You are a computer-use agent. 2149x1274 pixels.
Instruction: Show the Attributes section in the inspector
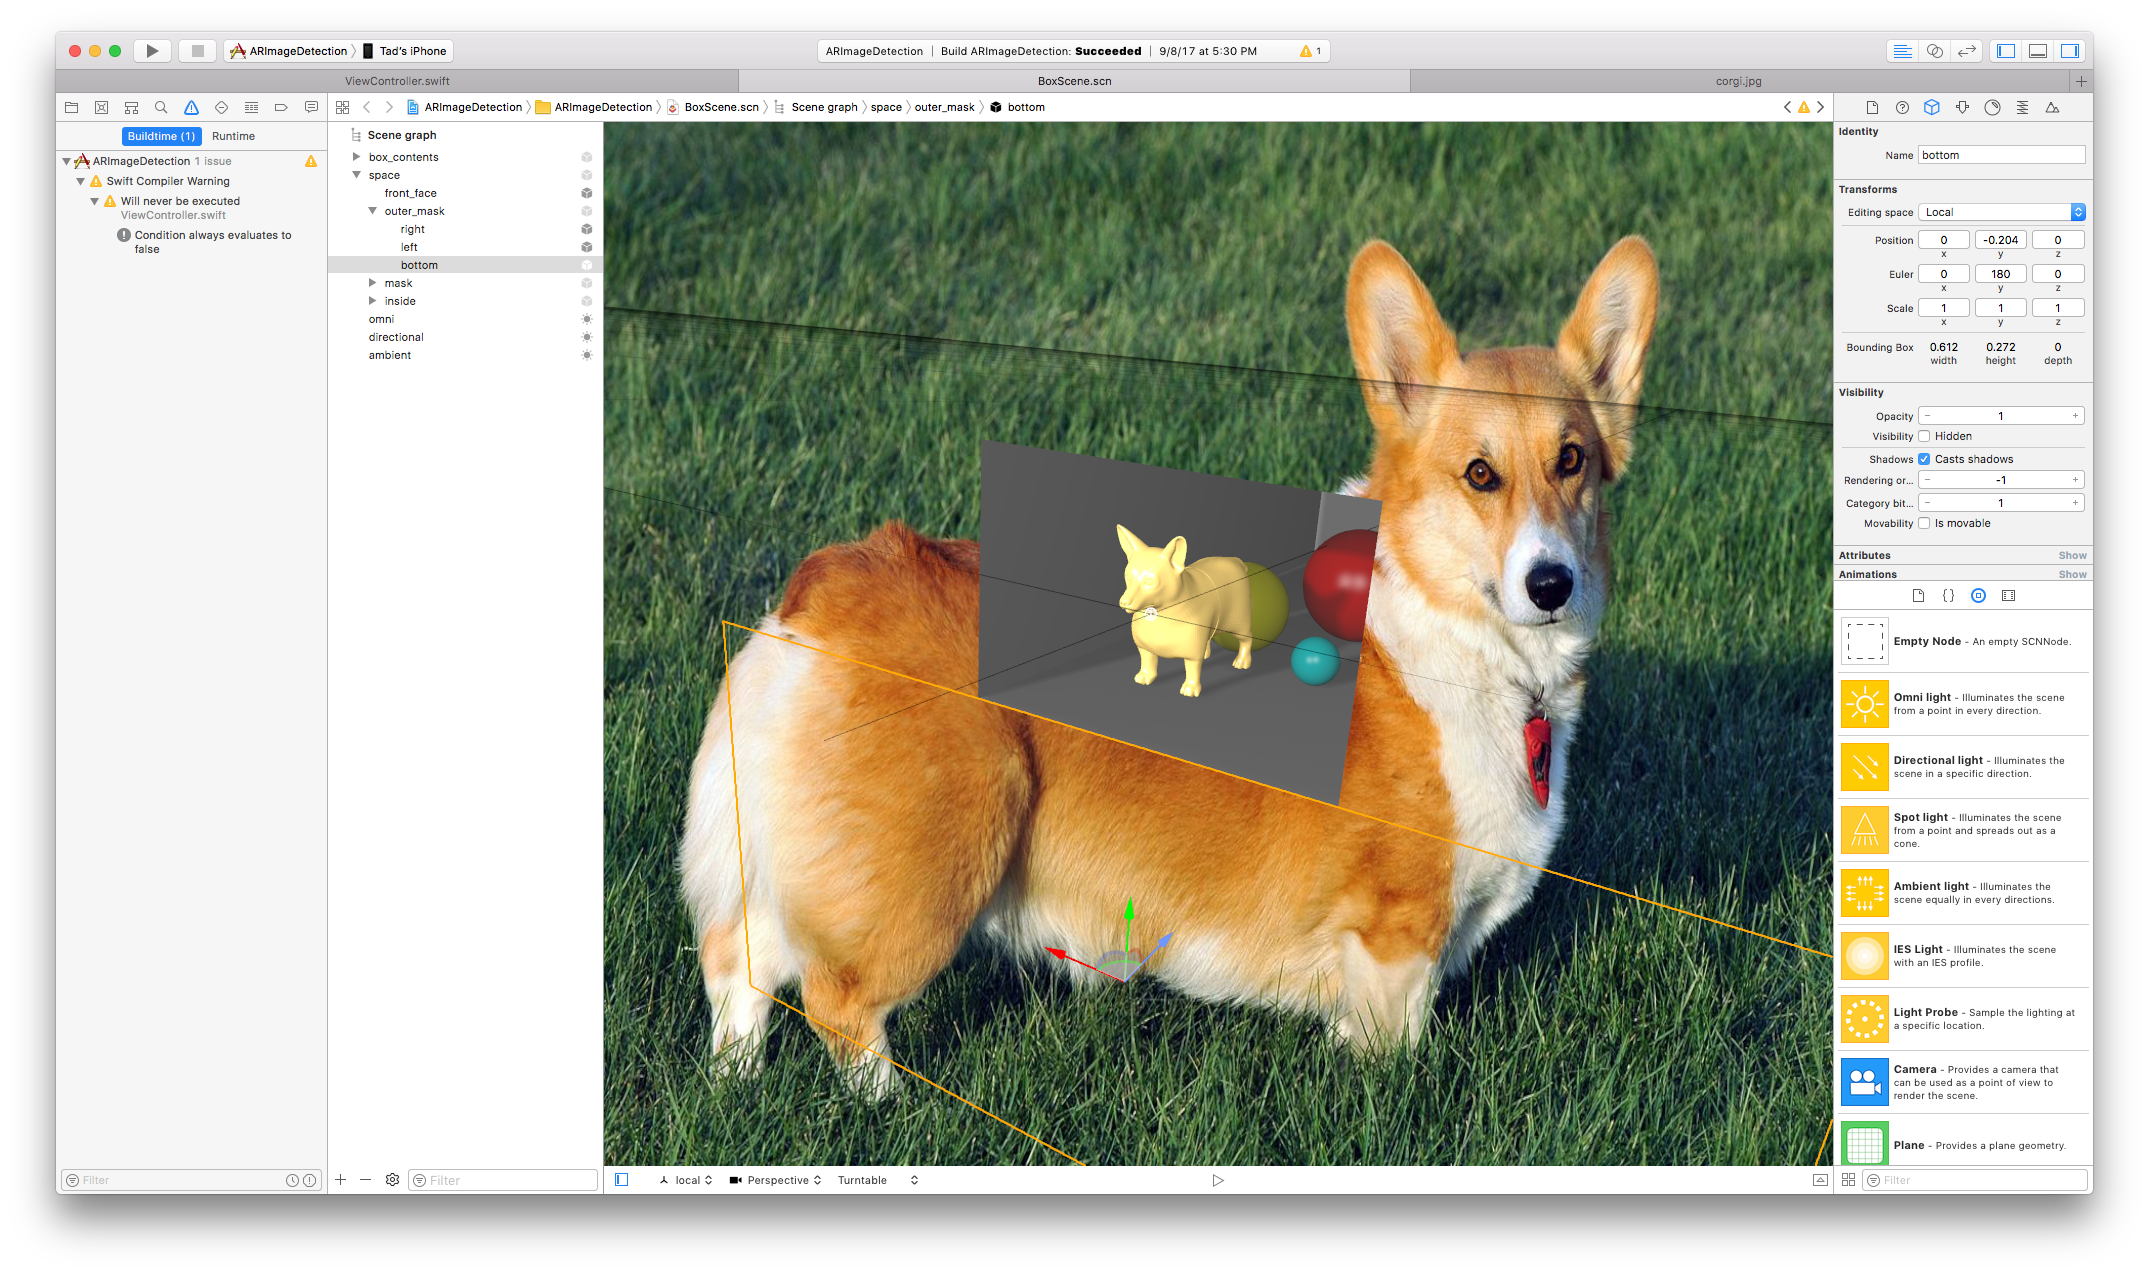tap(2072, 555)
